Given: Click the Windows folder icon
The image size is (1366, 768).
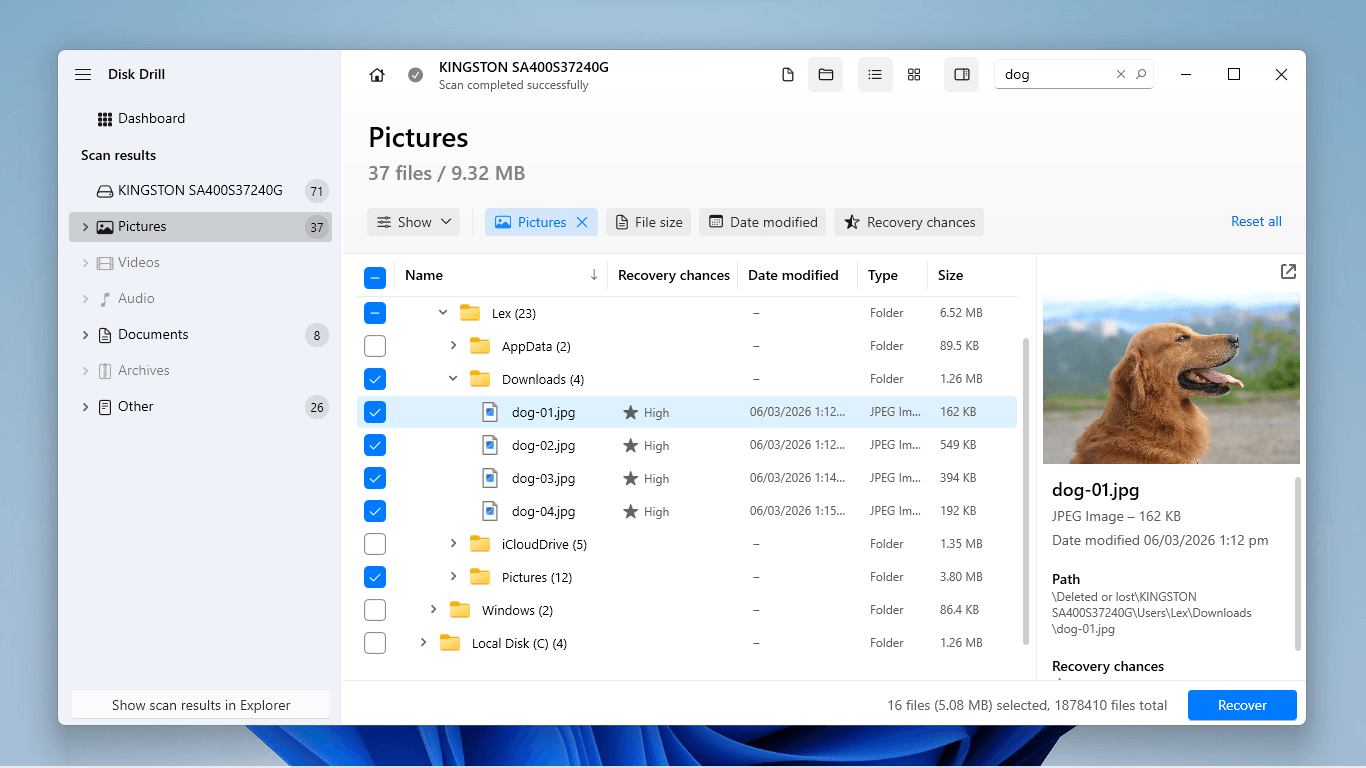Looking at the screenshot, I should [460, 610].
